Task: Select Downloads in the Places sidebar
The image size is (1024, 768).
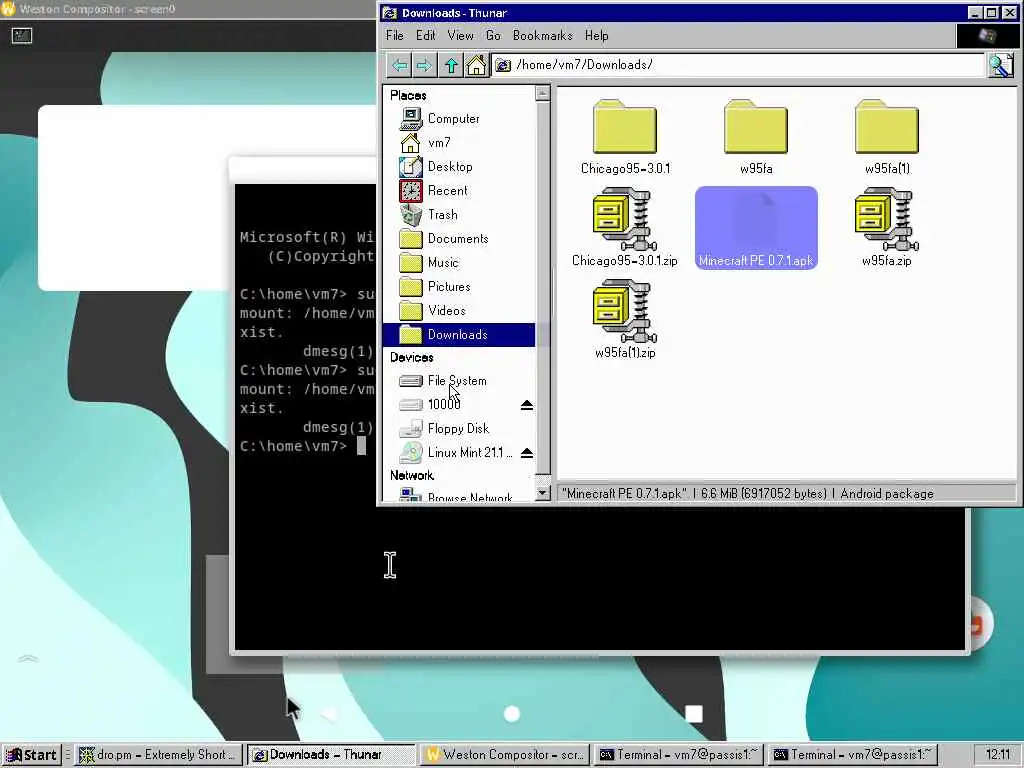Action: pos(458,334)
